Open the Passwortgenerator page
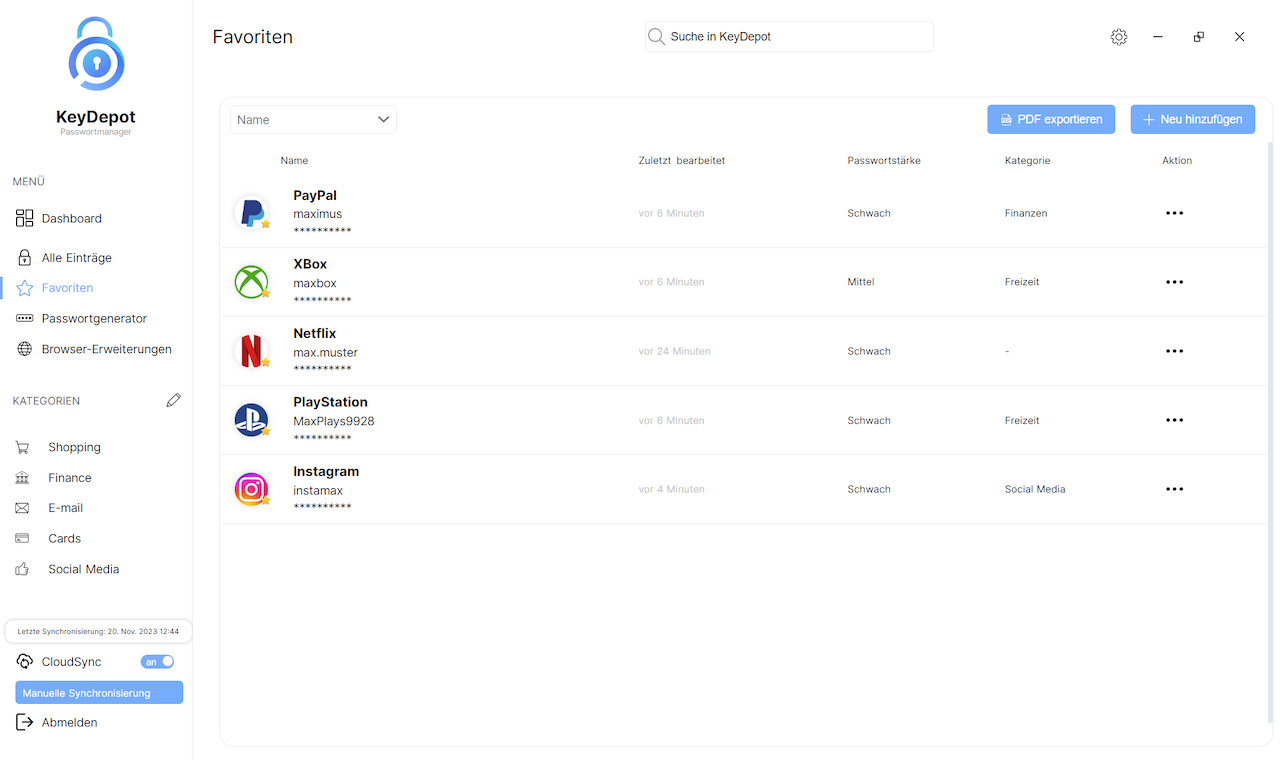The width and height of the screenshot is (1280, 760). tap(94, 318)
